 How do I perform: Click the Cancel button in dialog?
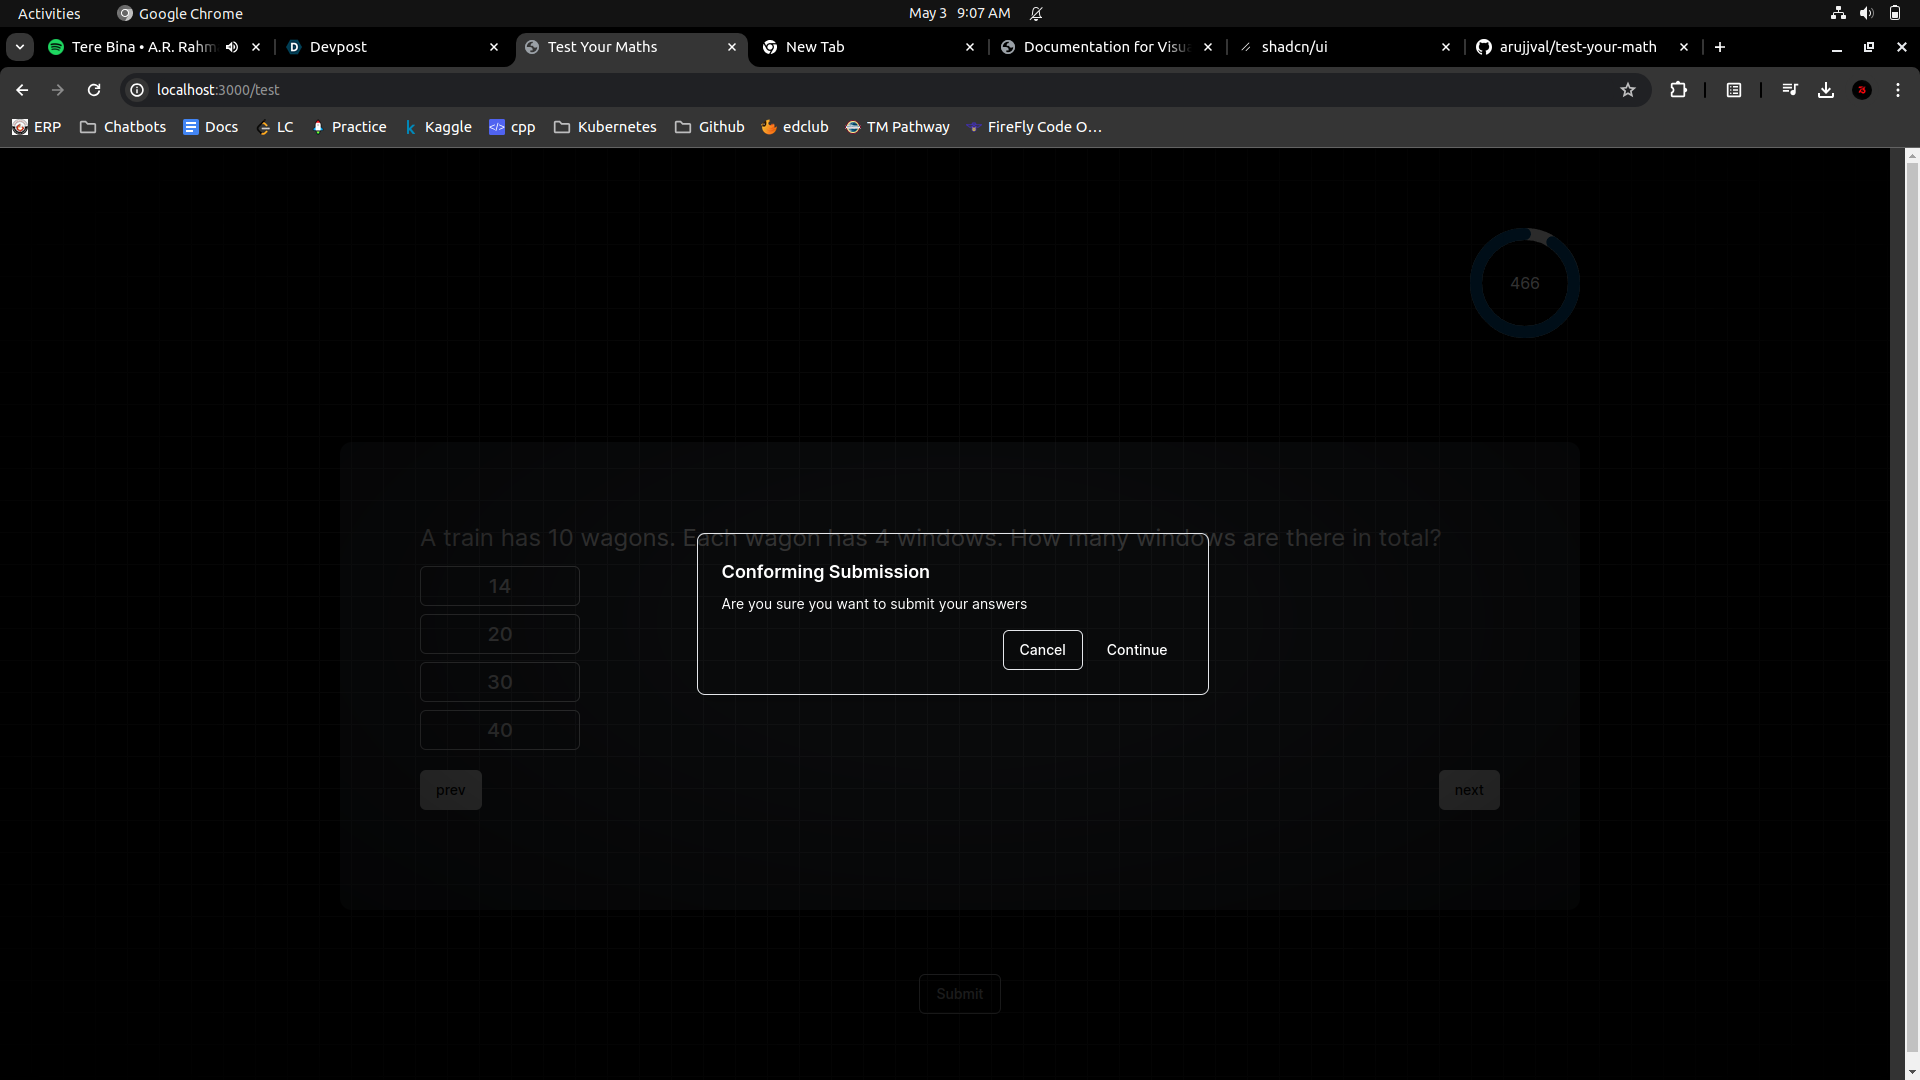tap(1042, 650)
